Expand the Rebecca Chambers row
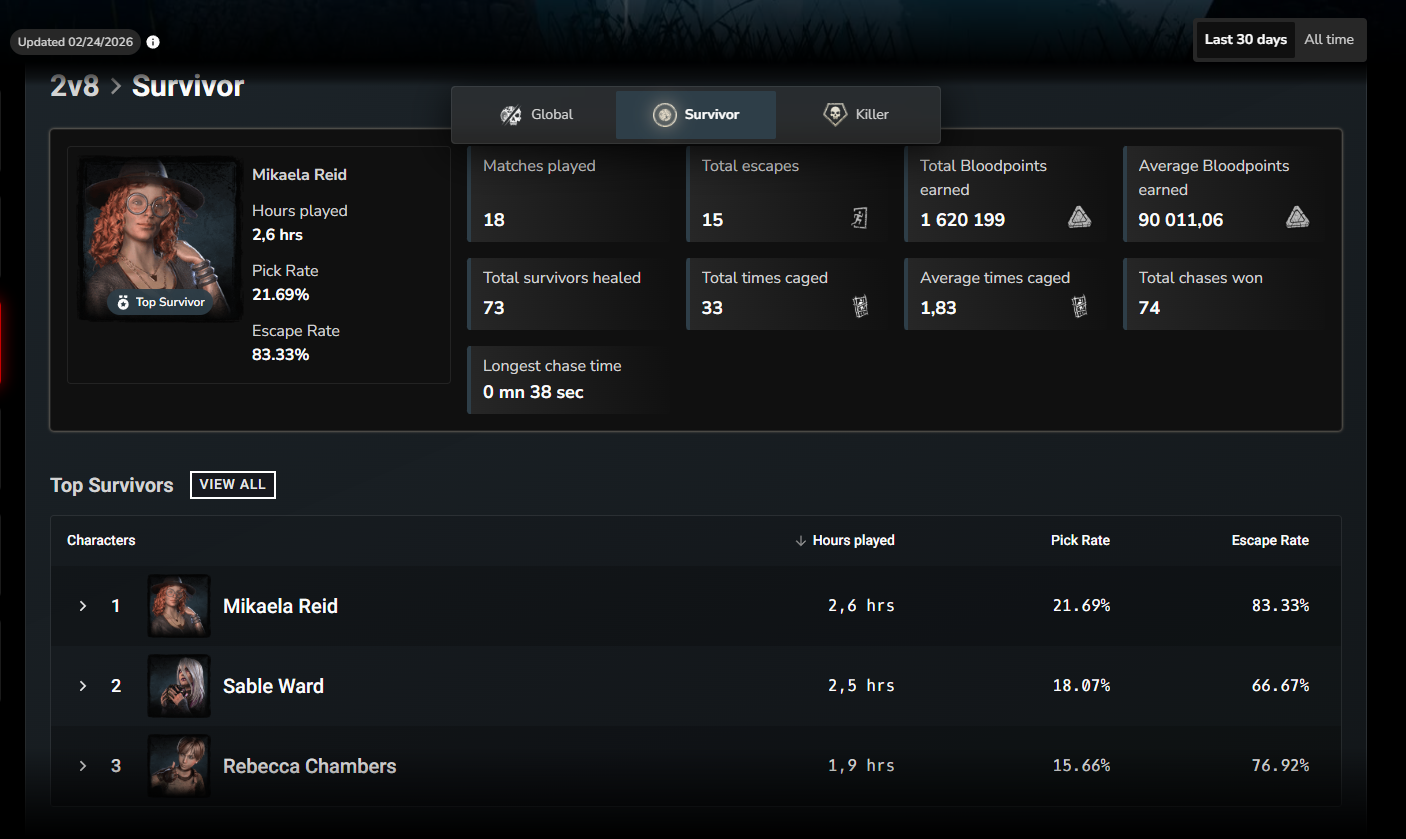The width and height of the screenshot is (1406, 839). pos(83,766)
